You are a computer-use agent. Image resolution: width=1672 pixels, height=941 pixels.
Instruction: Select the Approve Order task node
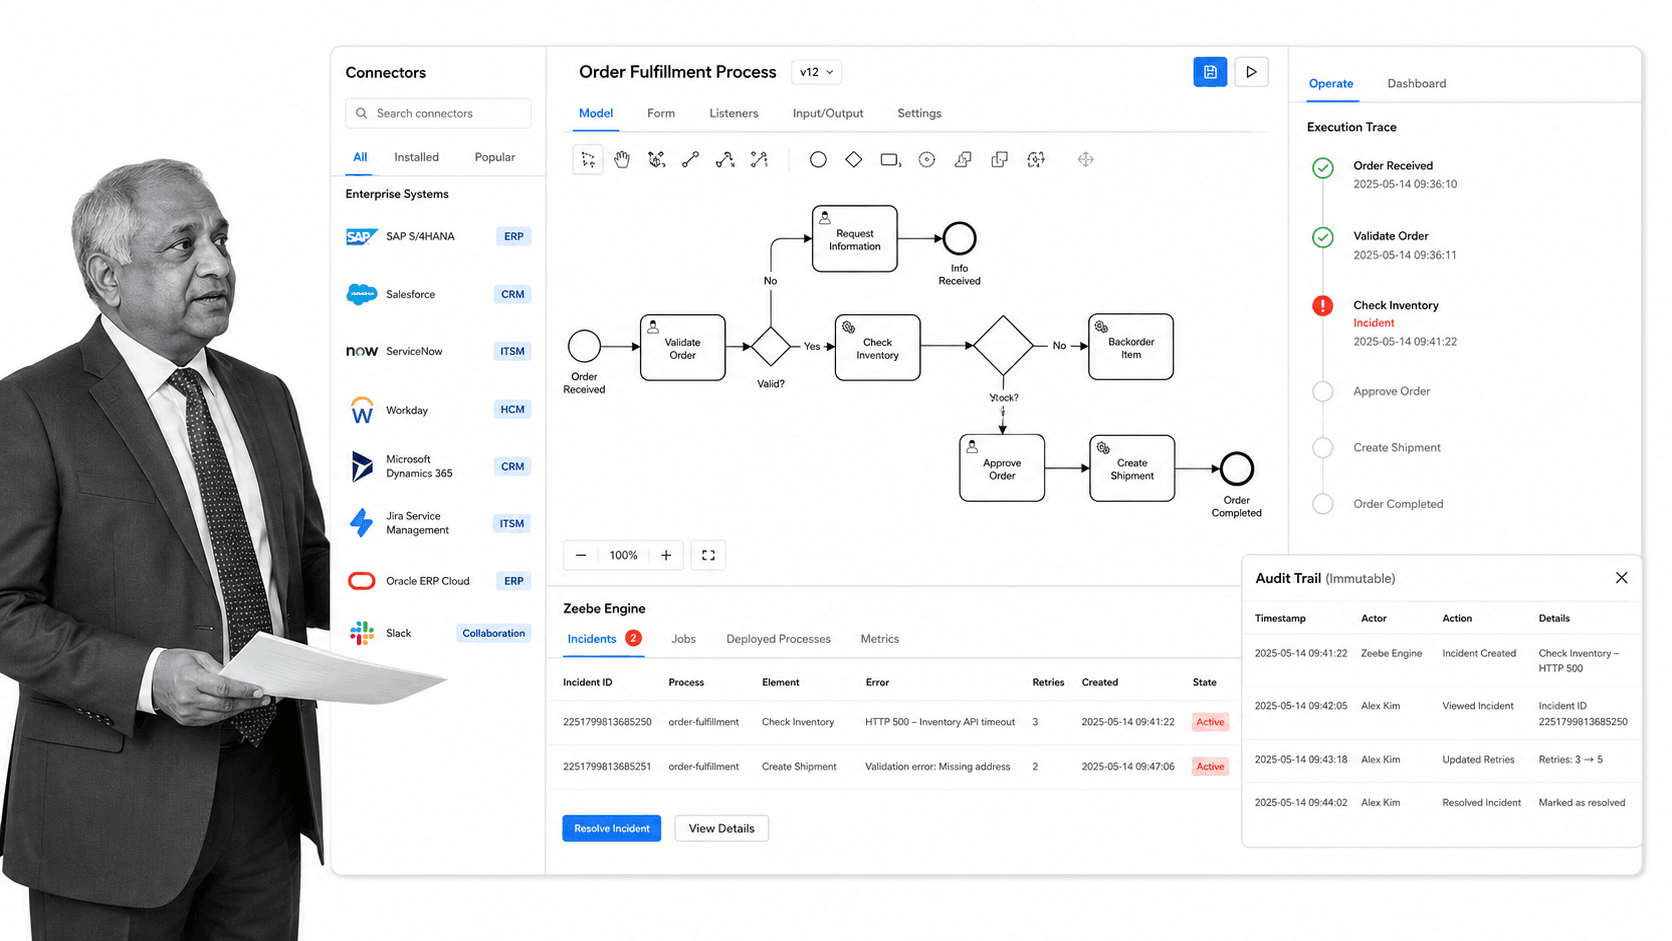point(1002,468)
